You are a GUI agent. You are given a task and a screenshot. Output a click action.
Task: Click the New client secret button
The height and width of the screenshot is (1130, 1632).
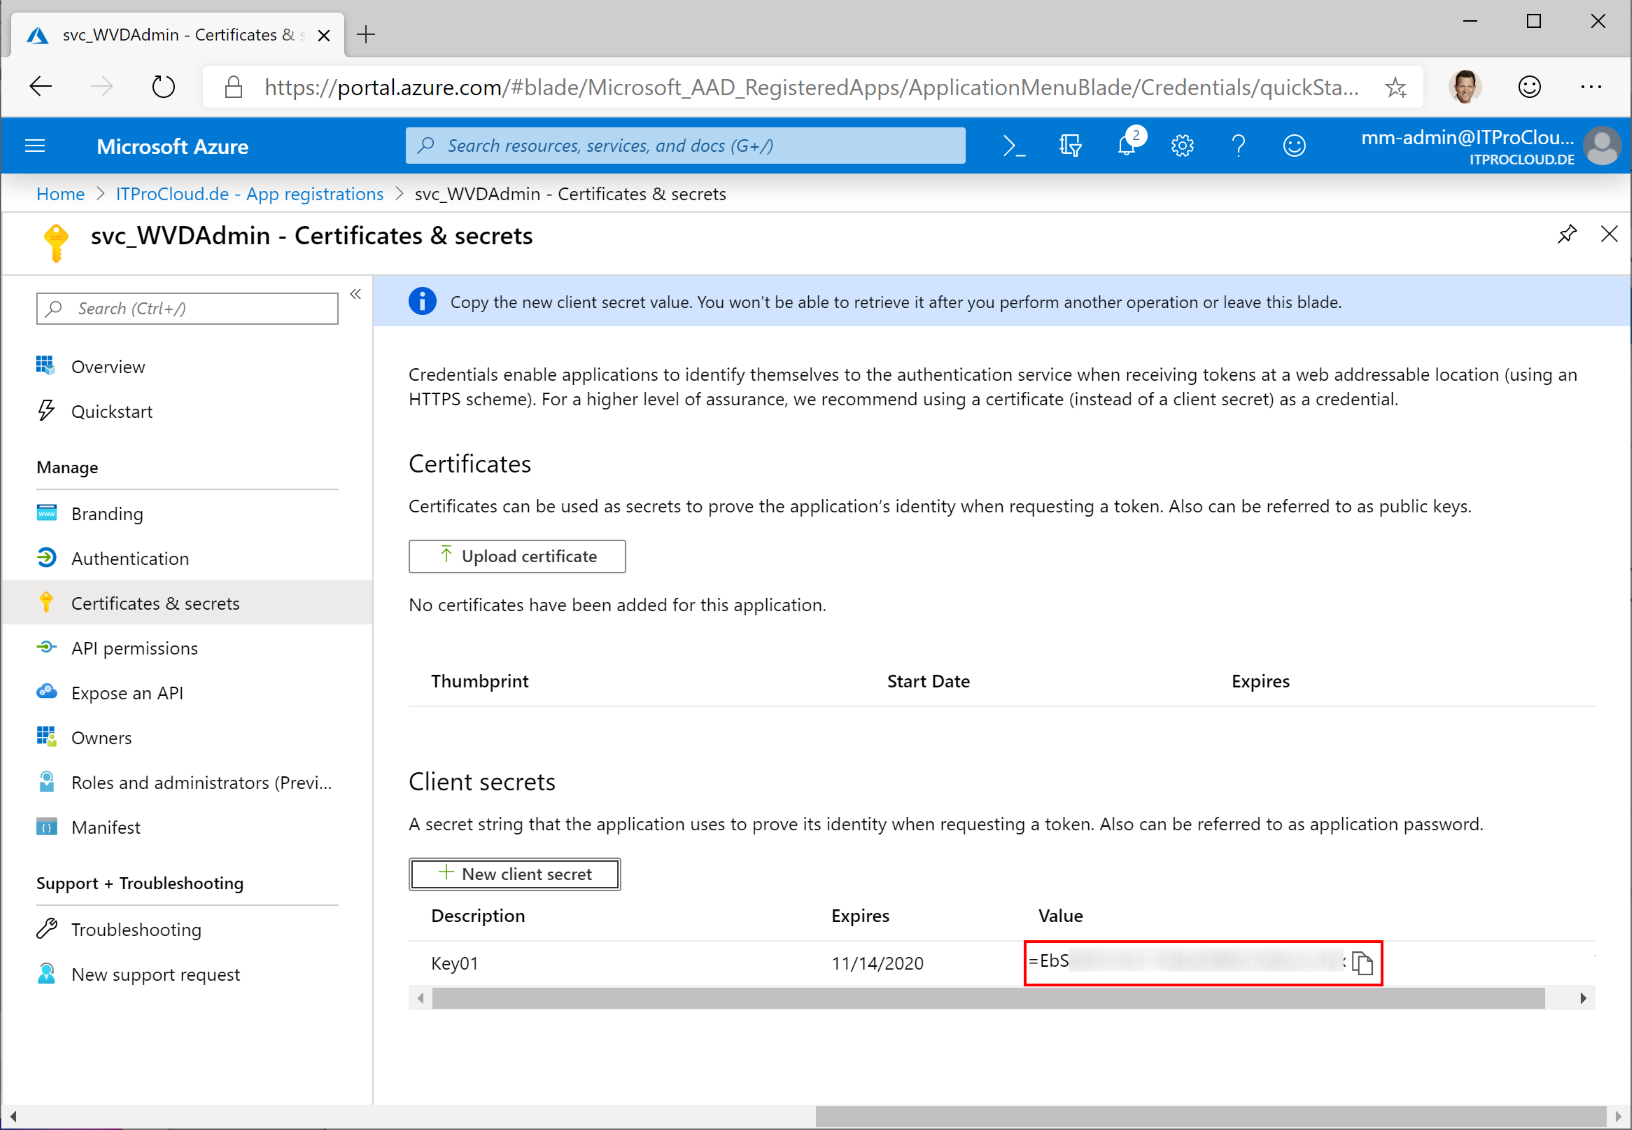(x=515, y=874)
